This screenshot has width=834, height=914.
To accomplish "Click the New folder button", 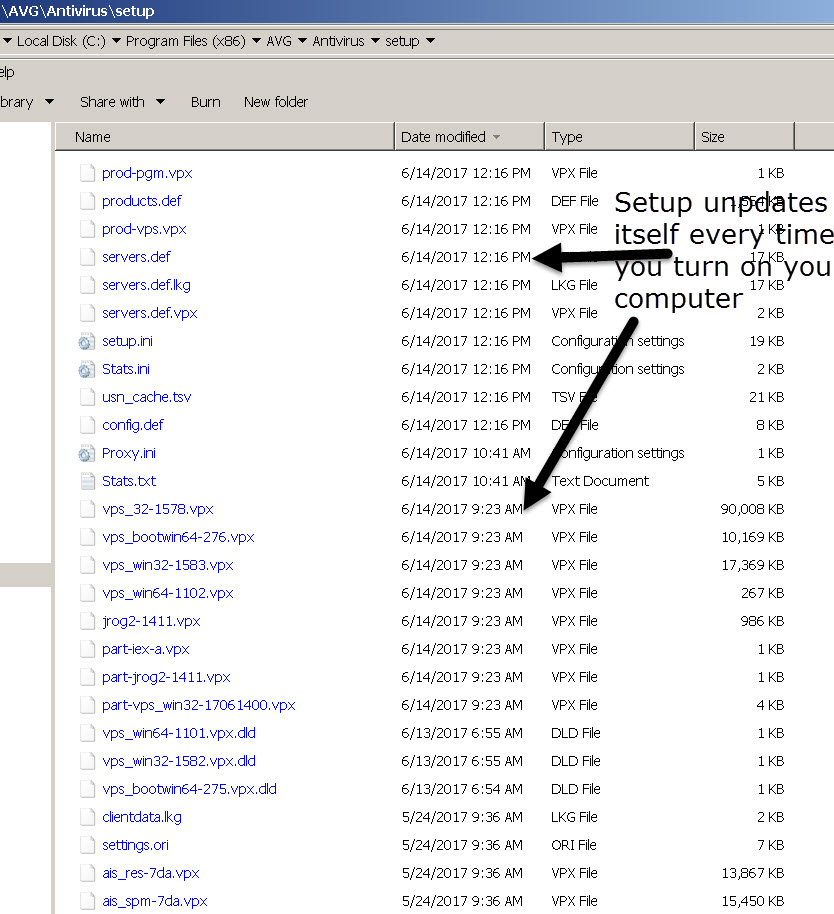I will (x=276, y=102).
